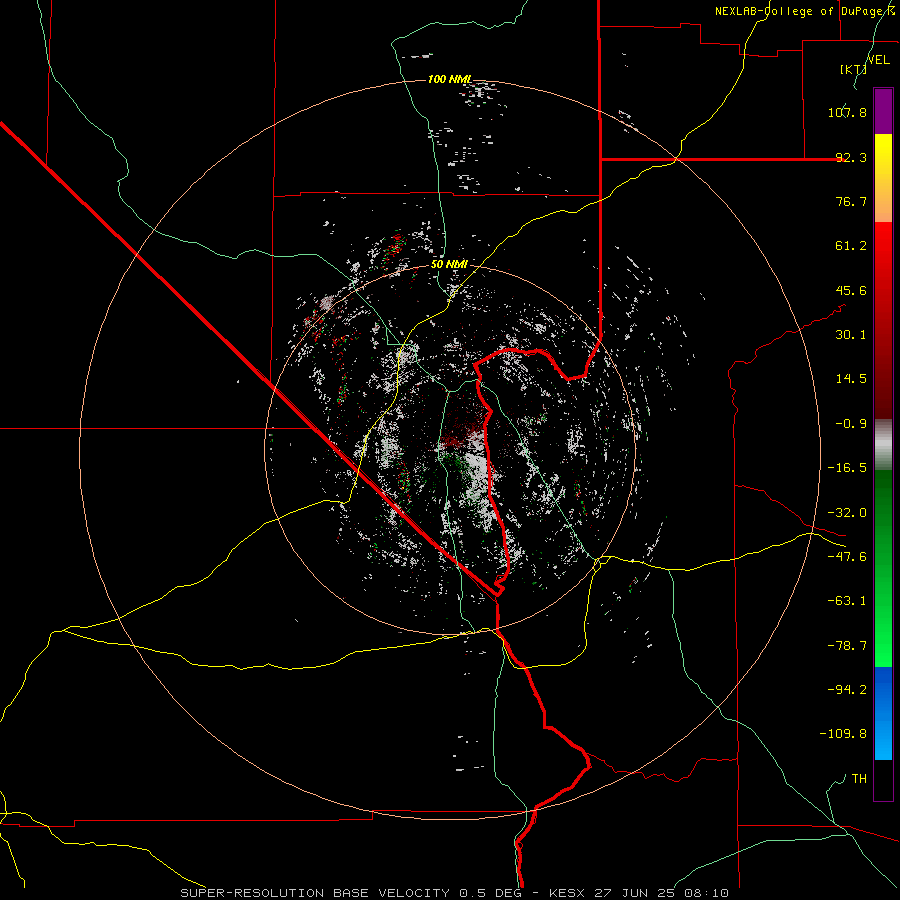This screenshot has height=900, width=900.
Task: Select the -47.6 scale value
Action: (x=847, y=557)
